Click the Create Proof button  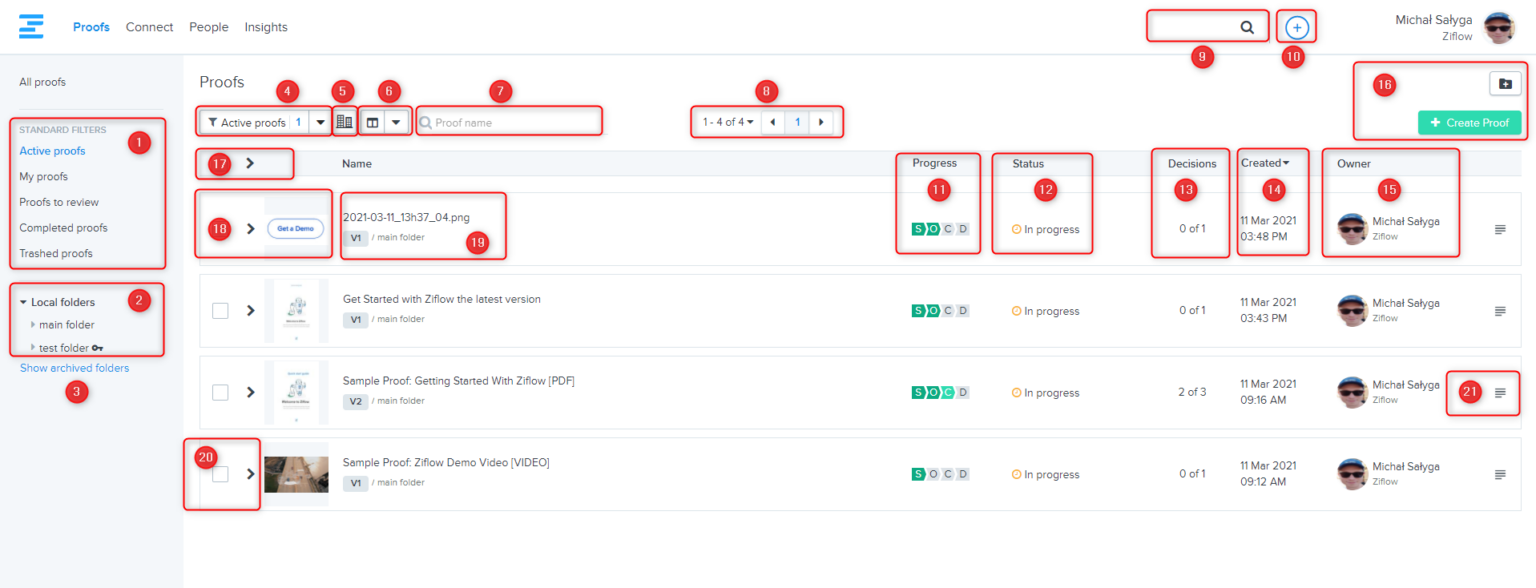pyautogui.click(x=1470, y=122)
